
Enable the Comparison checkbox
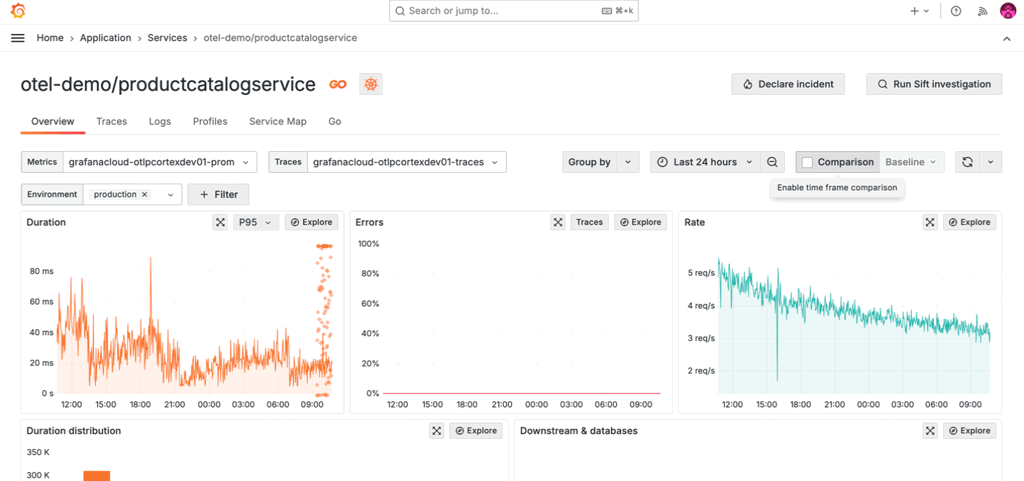click(808, 162)
